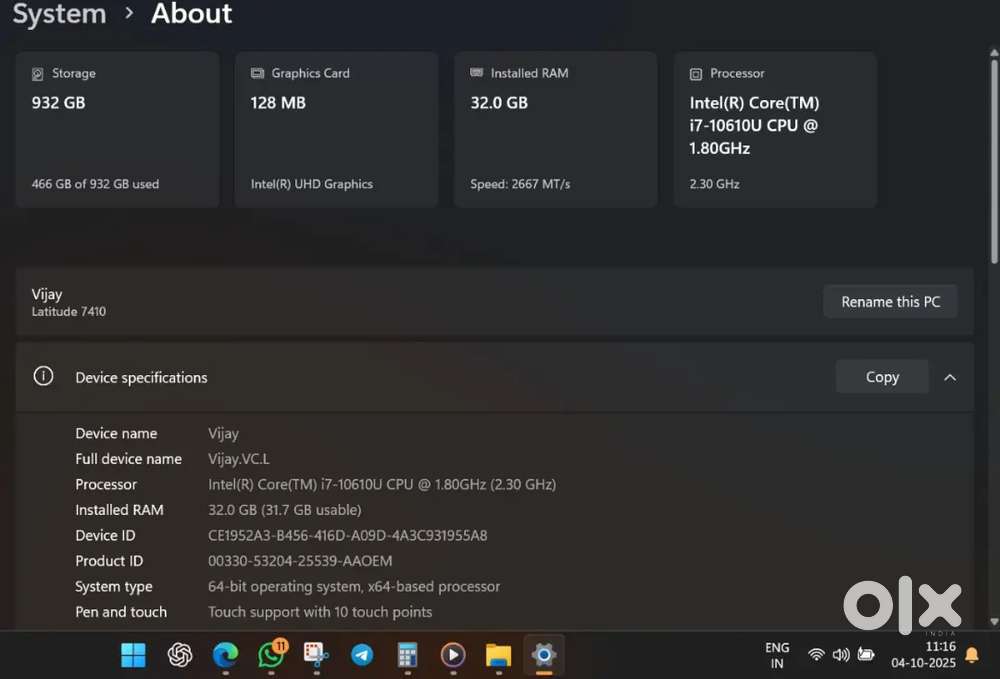
Task: Open the Settings gear icon on taskbar
Action: click(544, 655)
